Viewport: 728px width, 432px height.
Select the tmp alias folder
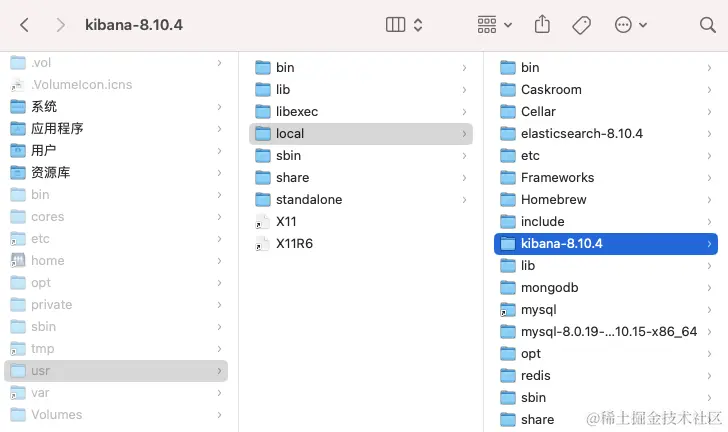pos(116,349)
